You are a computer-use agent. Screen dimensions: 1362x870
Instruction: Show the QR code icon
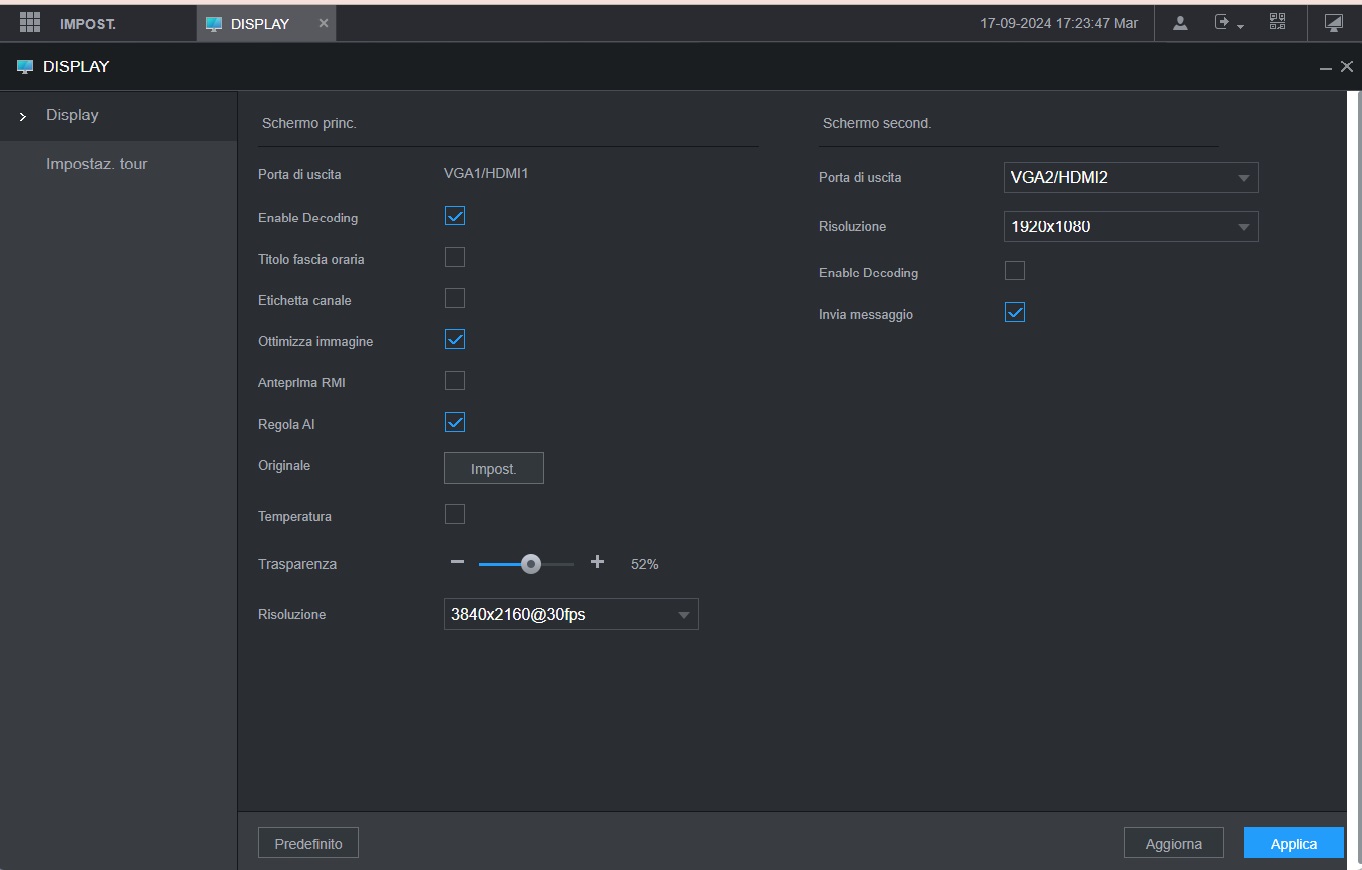[1277, 22]
